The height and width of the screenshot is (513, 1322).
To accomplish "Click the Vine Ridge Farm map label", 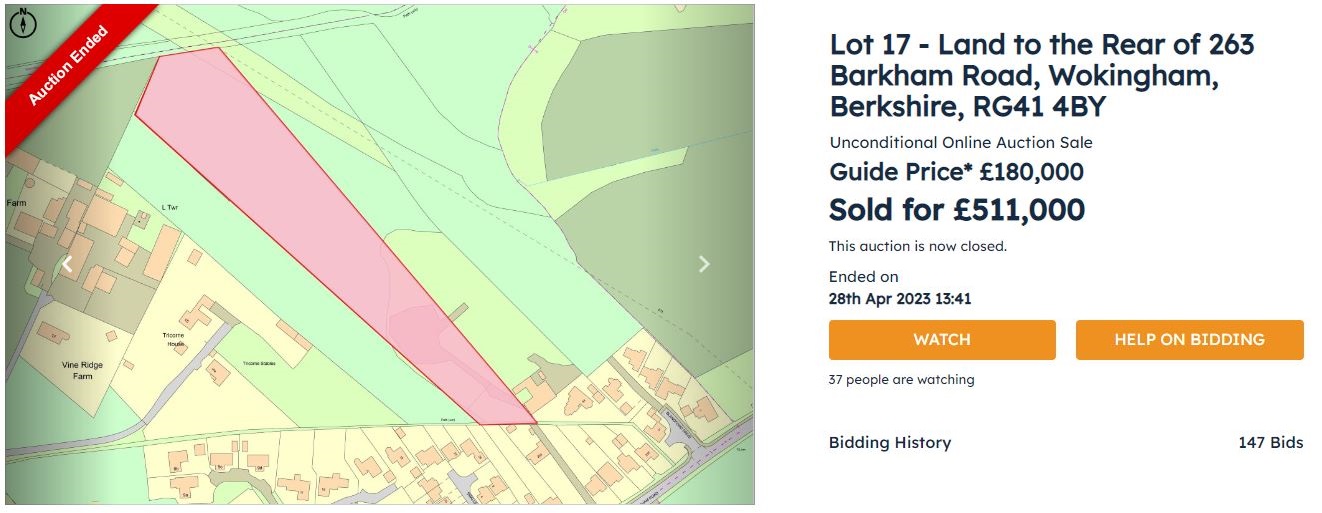I will coord(81,370).
